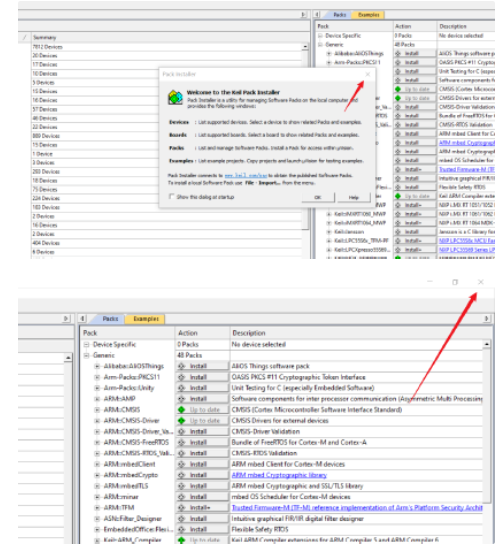This screenshot has width=495, height=556.
Task: Collapse the Generic node in bottom screenshot
Action: click(x=87, y=355)
